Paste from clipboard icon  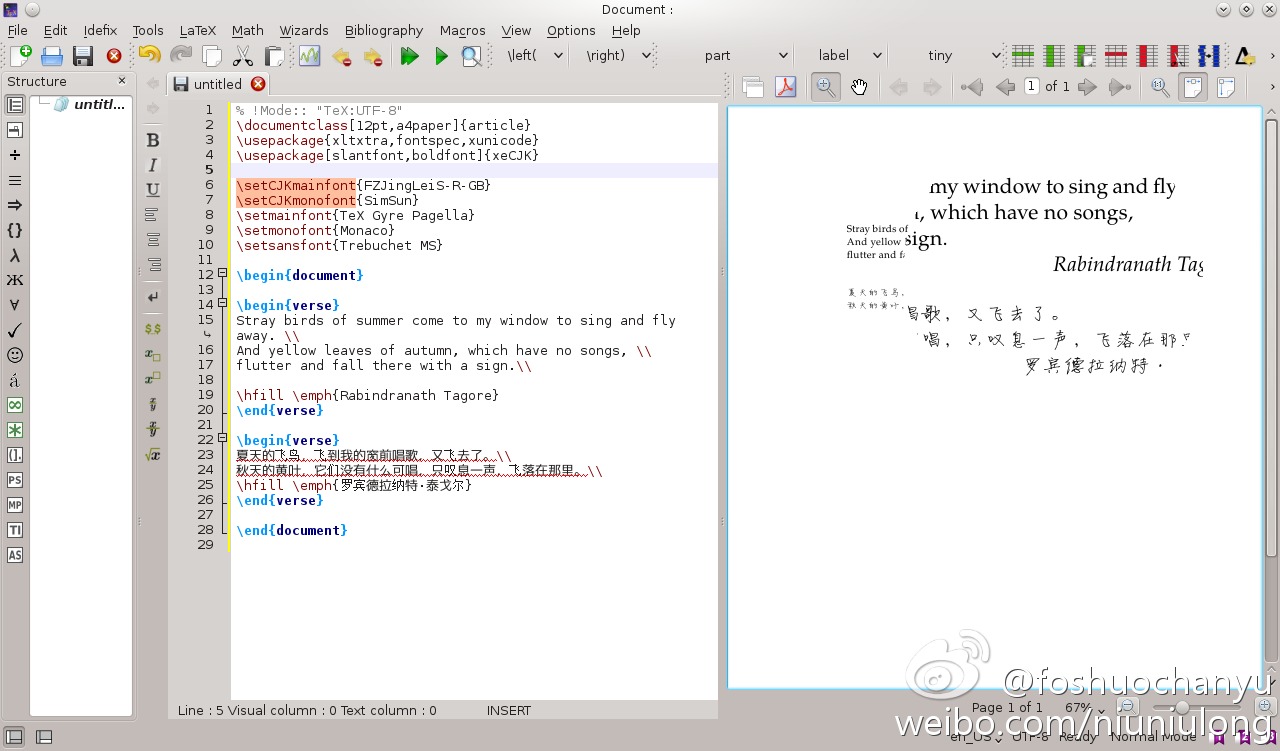tap(274, 56)
